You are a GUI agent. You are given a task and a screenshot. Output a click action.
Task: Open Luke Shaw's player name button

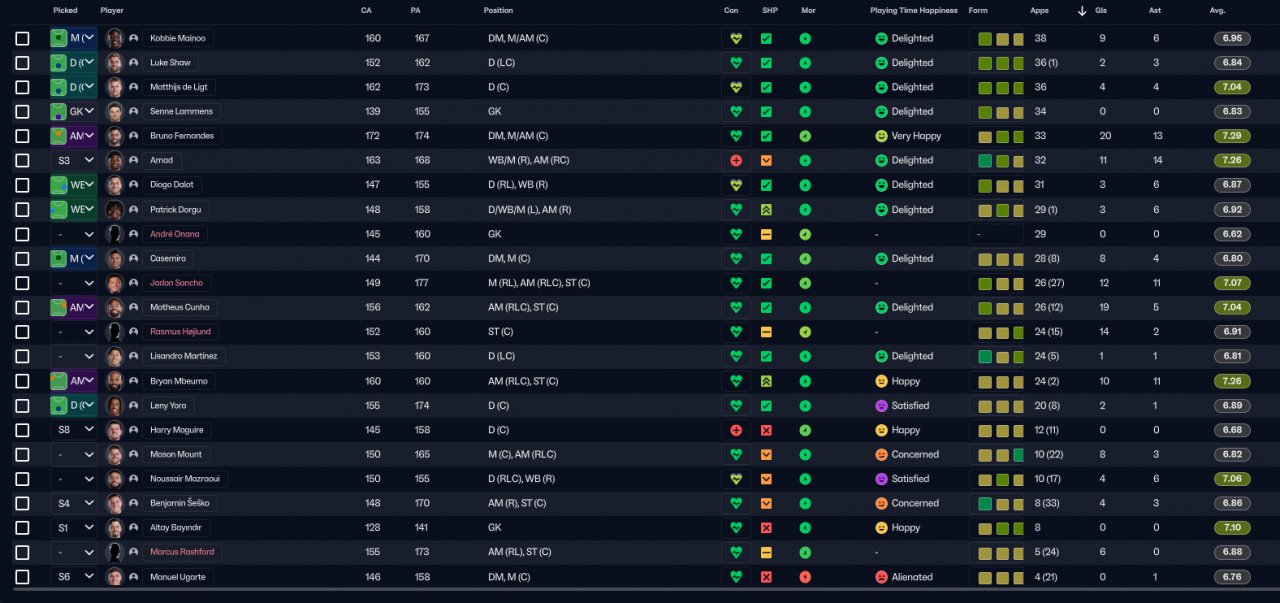coord(170,63)
